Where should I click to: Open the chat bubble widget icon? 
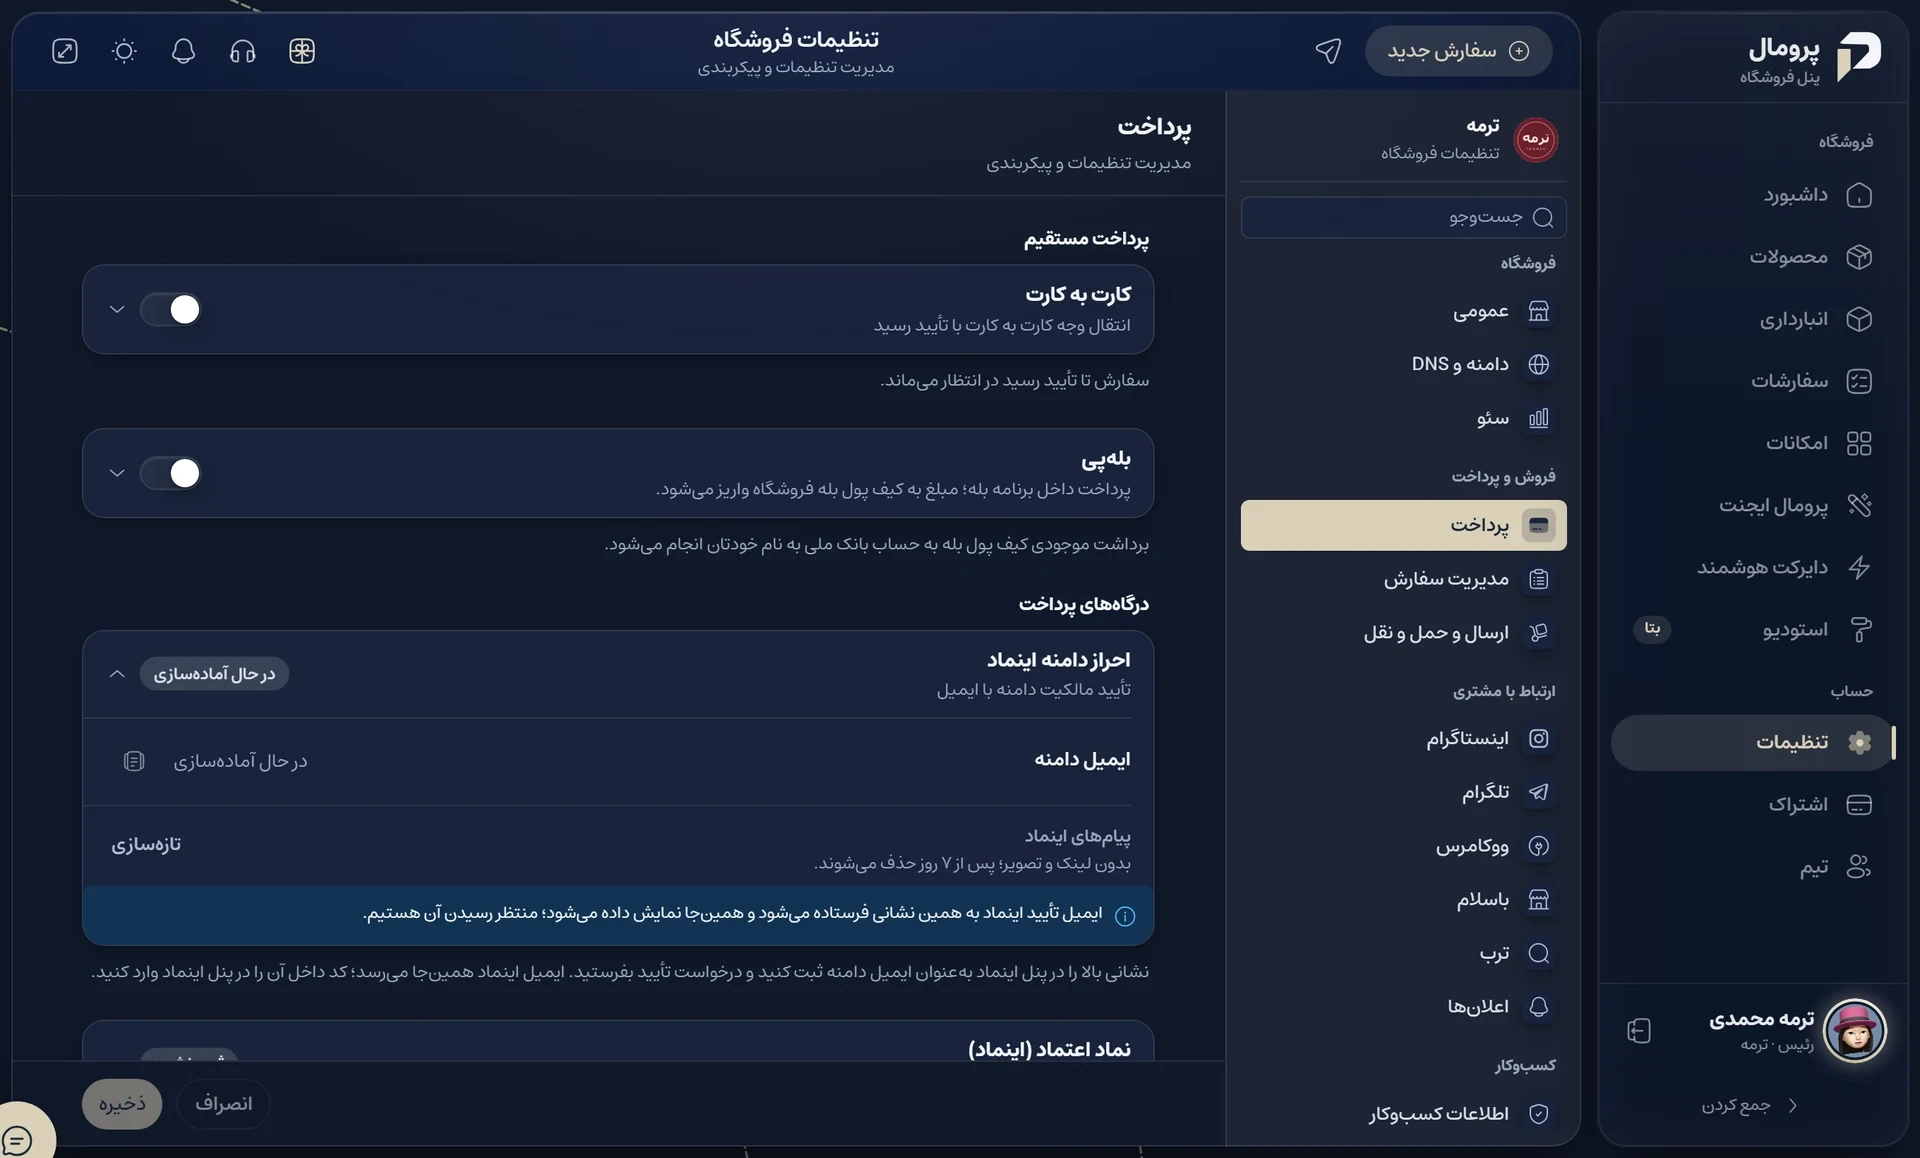pyautogui.click(x=18, y=1139)
